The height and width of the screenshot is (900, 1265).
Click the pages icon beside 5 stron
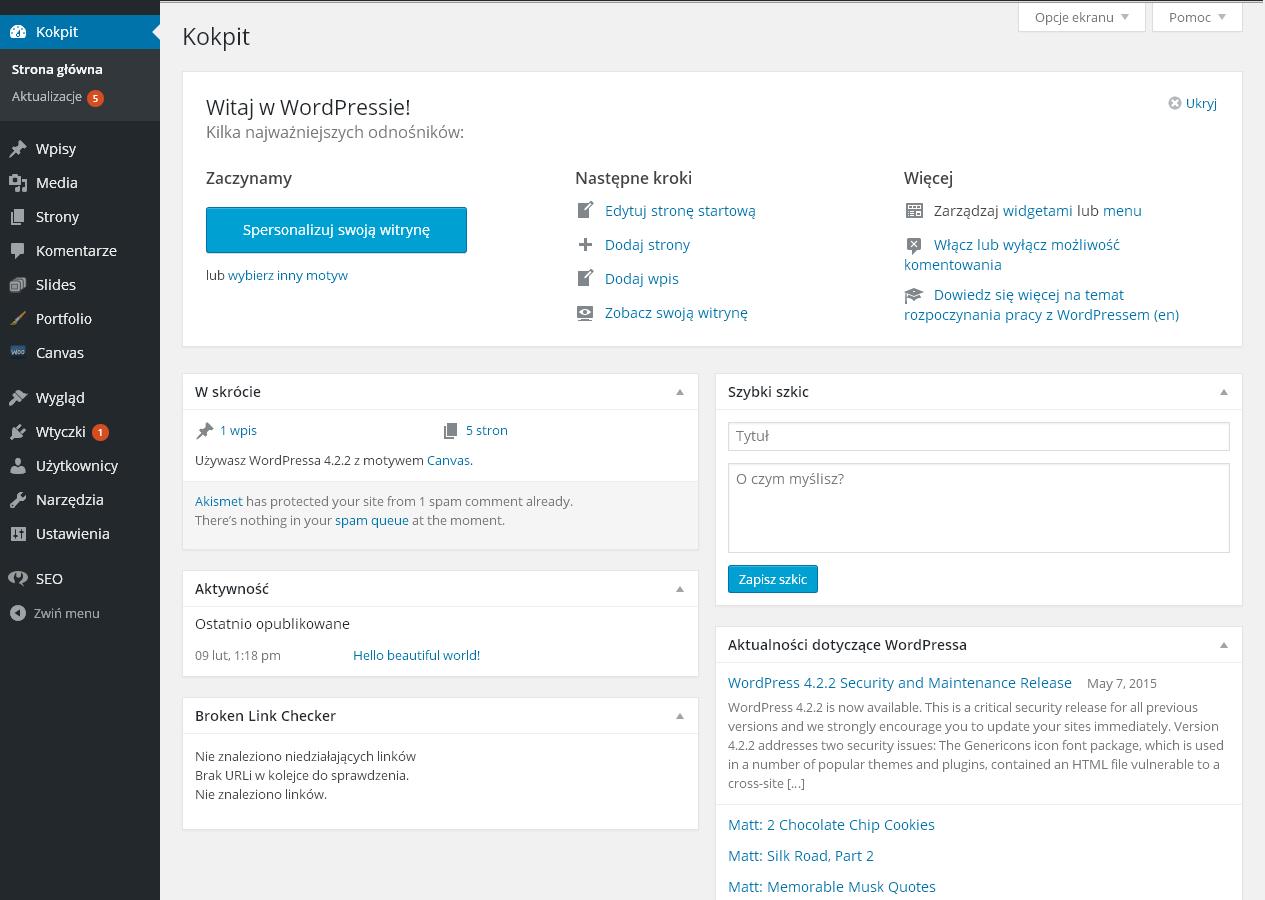[451, 431]
